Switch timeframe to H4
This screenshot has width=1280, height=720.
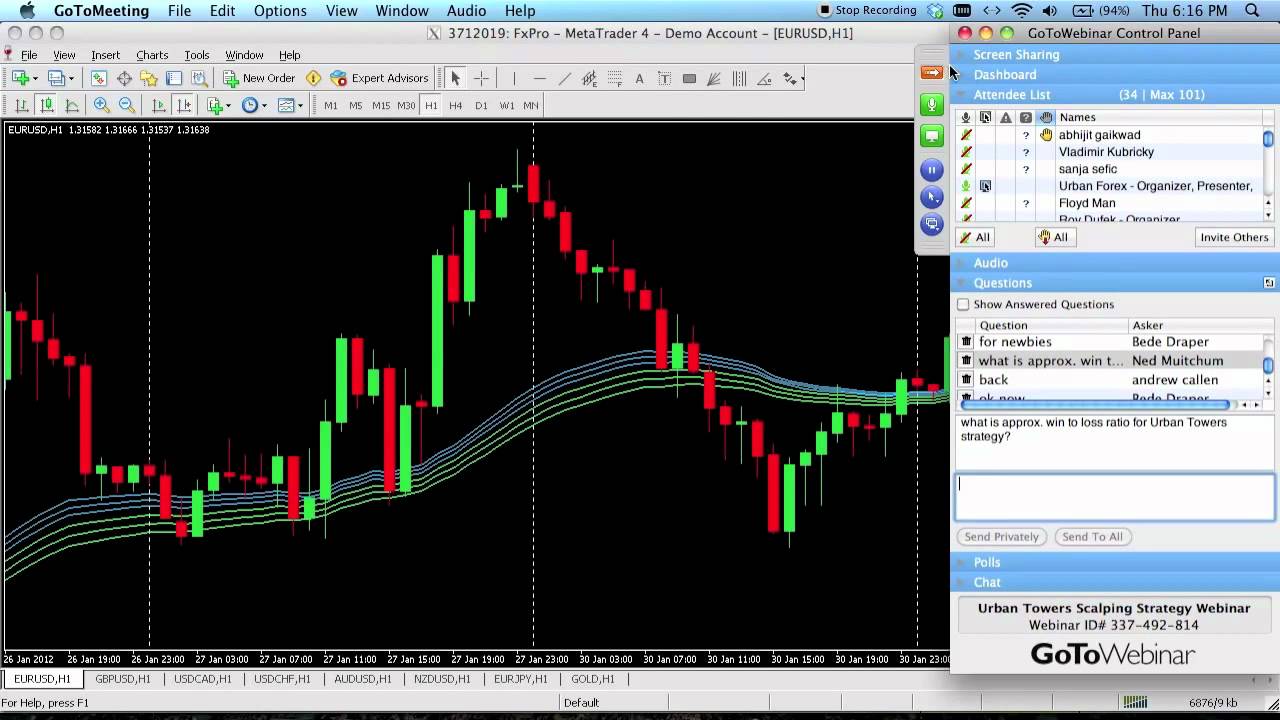click(x=456, y=105)
